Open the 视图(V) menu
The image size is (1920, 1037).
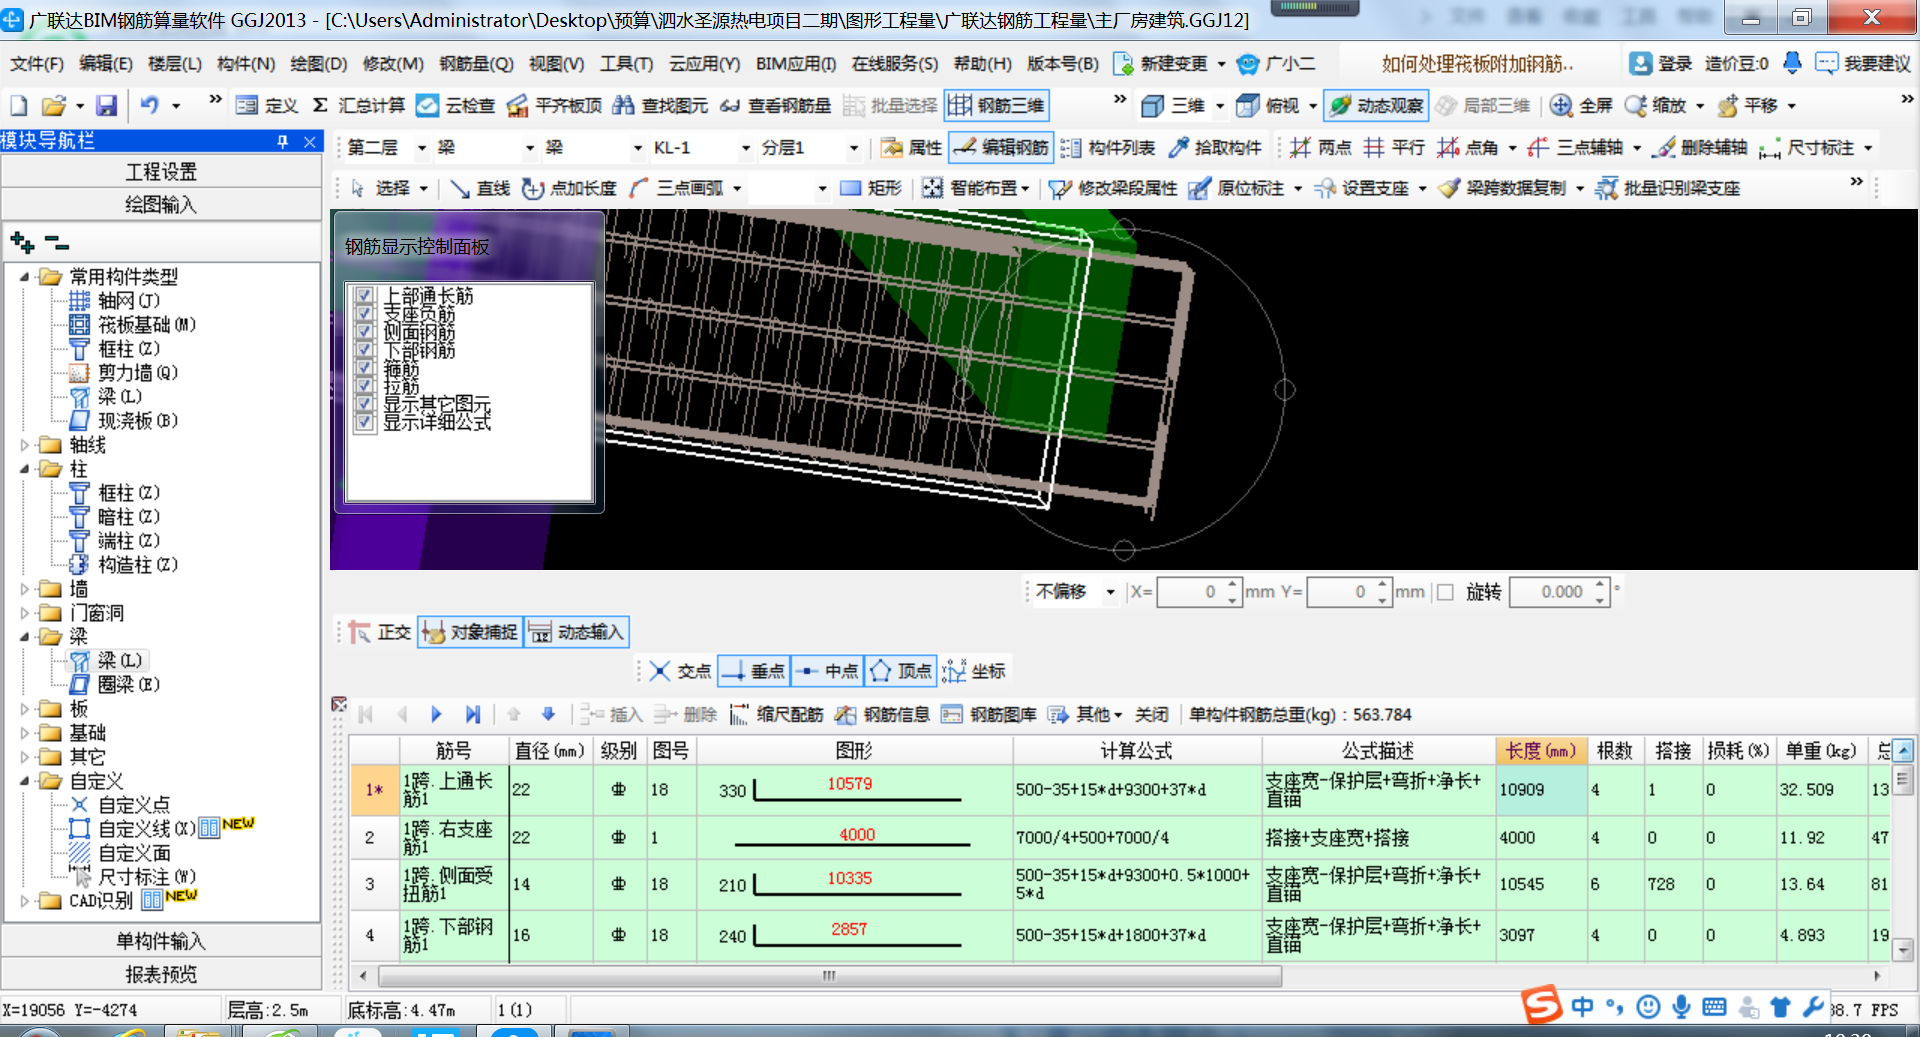coord(556,63)
